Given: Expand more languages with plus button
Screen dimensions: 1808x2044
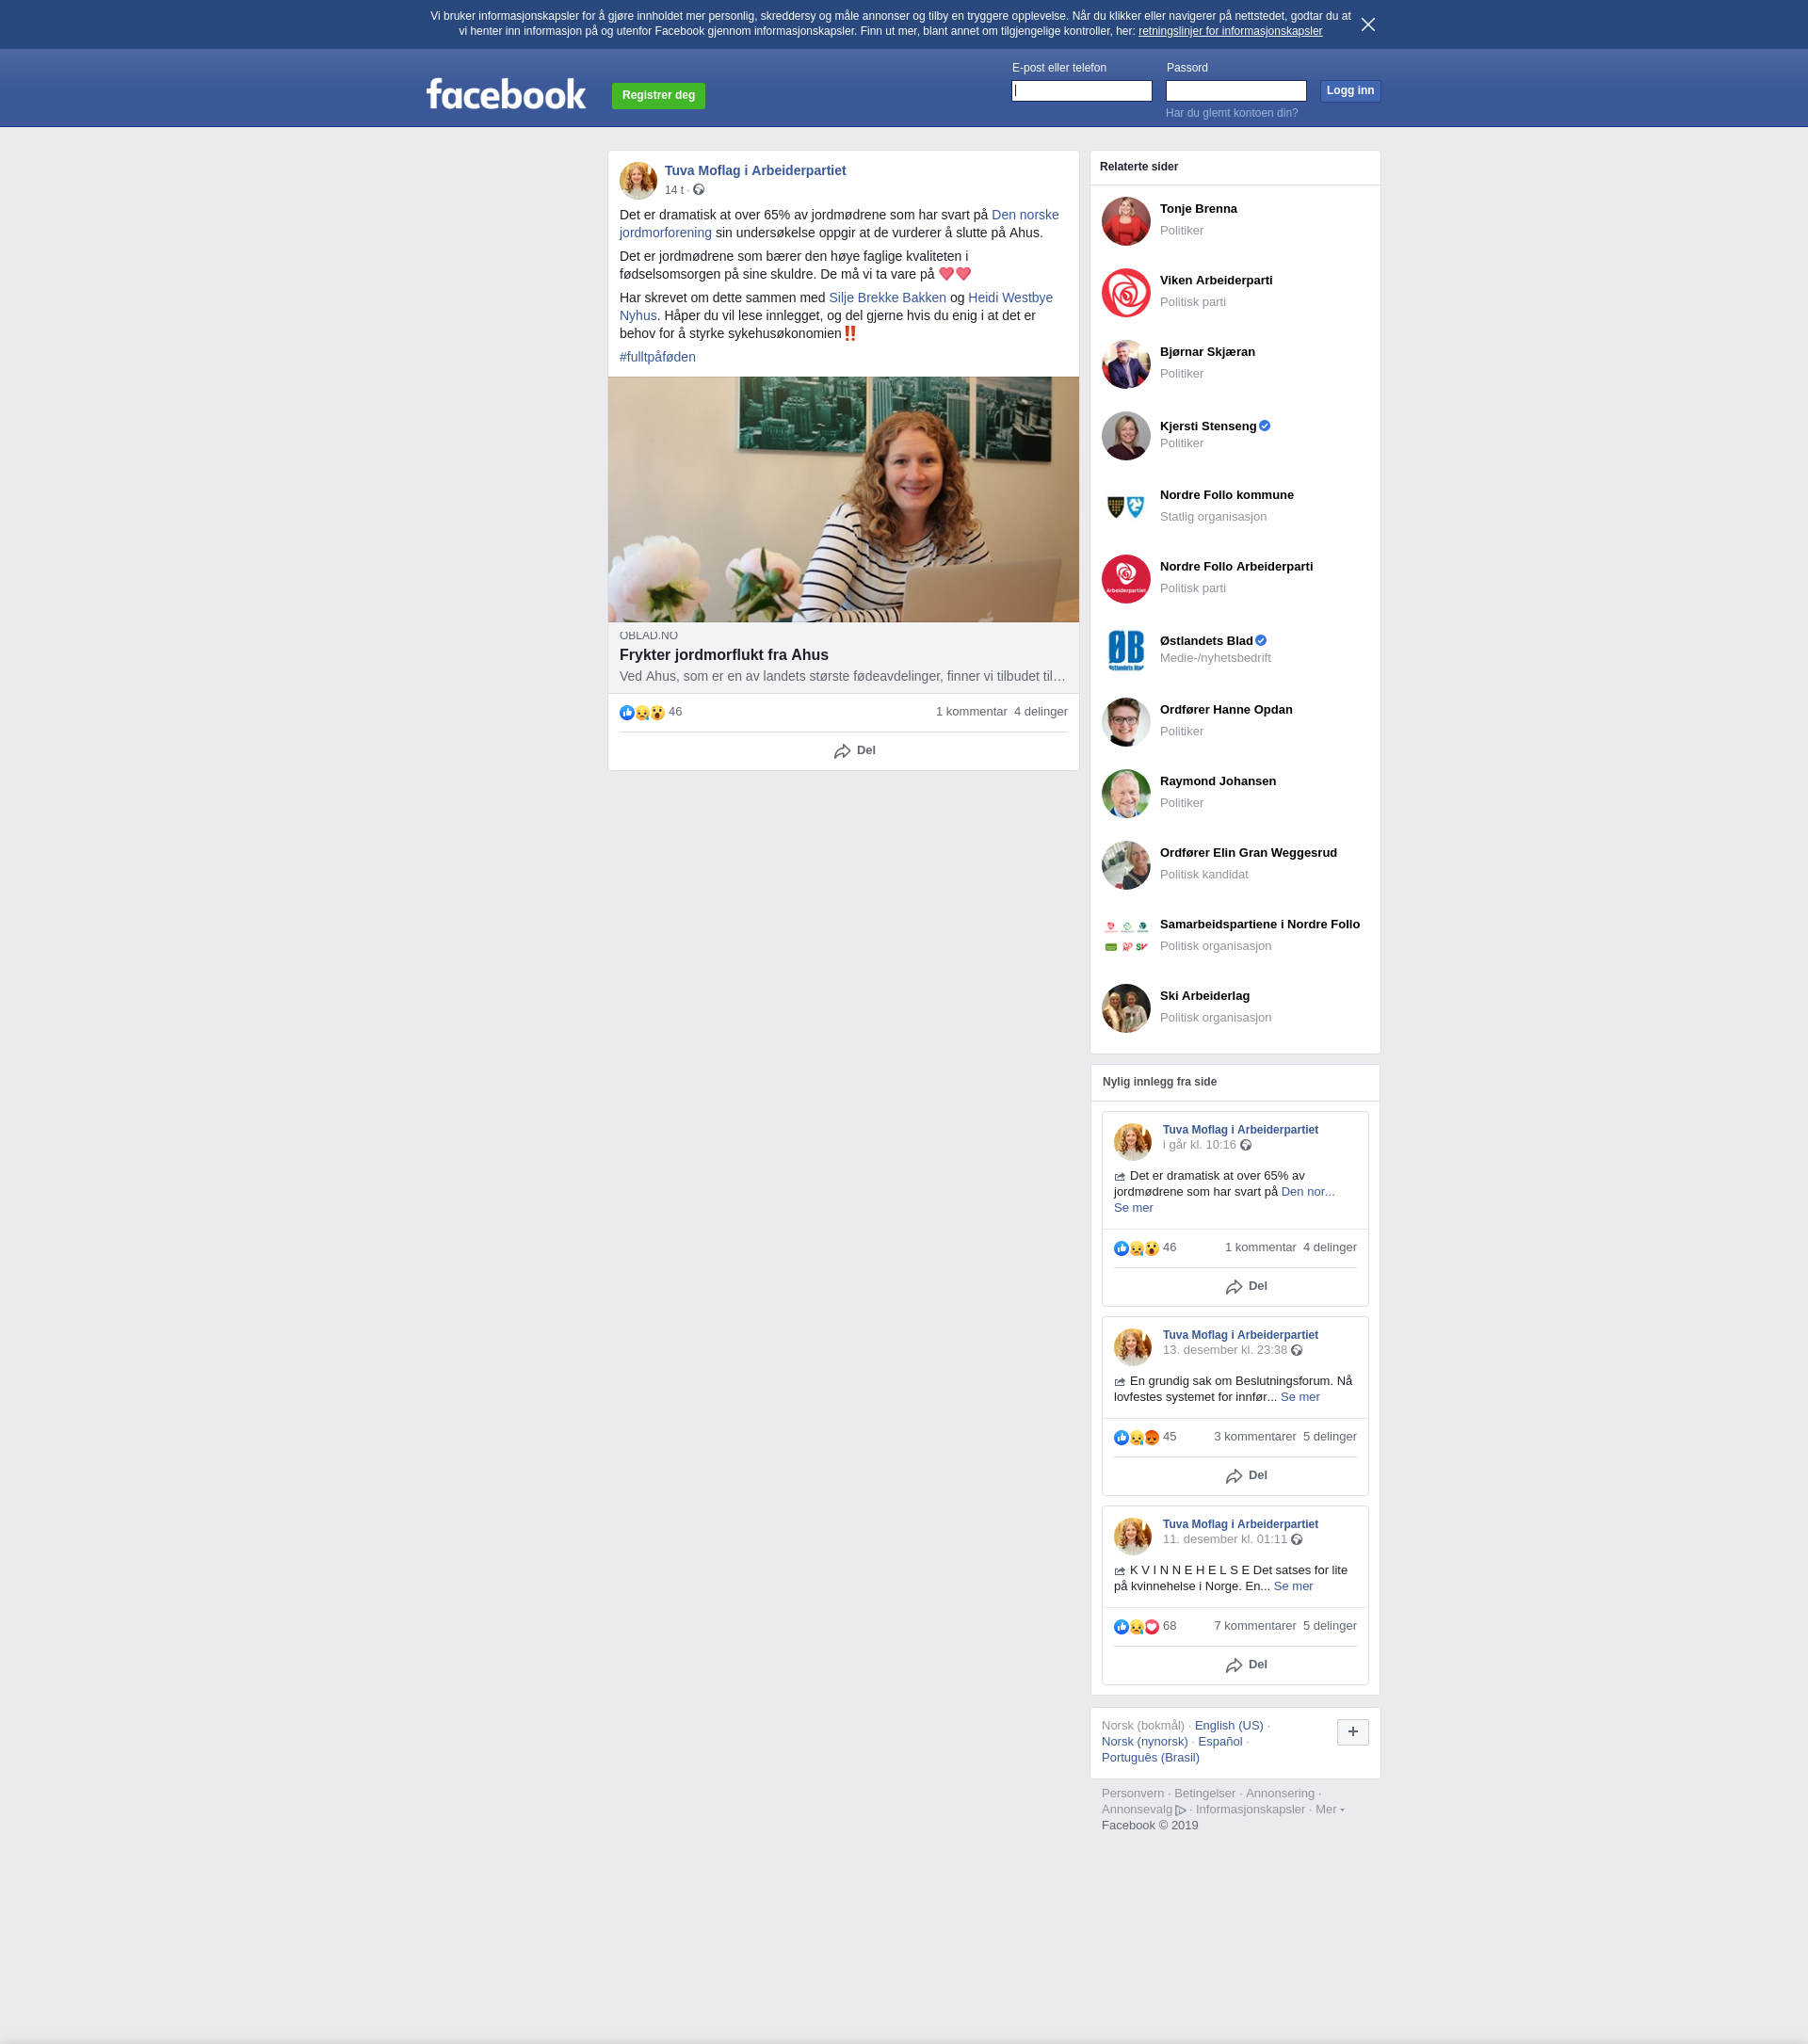Looking at the screenshot, I should (x=1353, y=1732).
